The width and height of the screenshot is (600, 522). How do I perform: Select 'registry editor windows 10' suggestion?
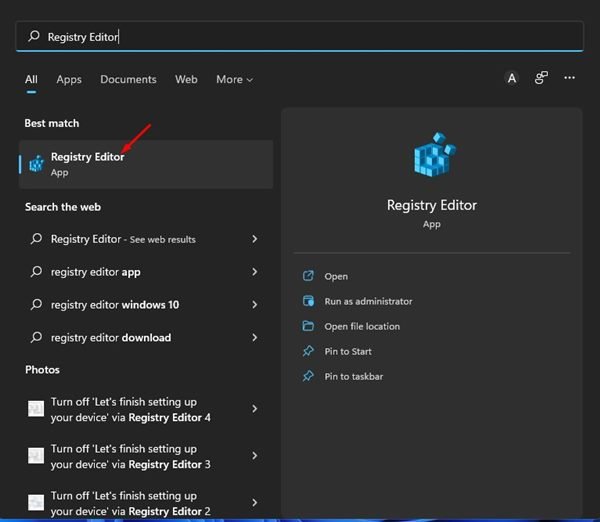146,305
